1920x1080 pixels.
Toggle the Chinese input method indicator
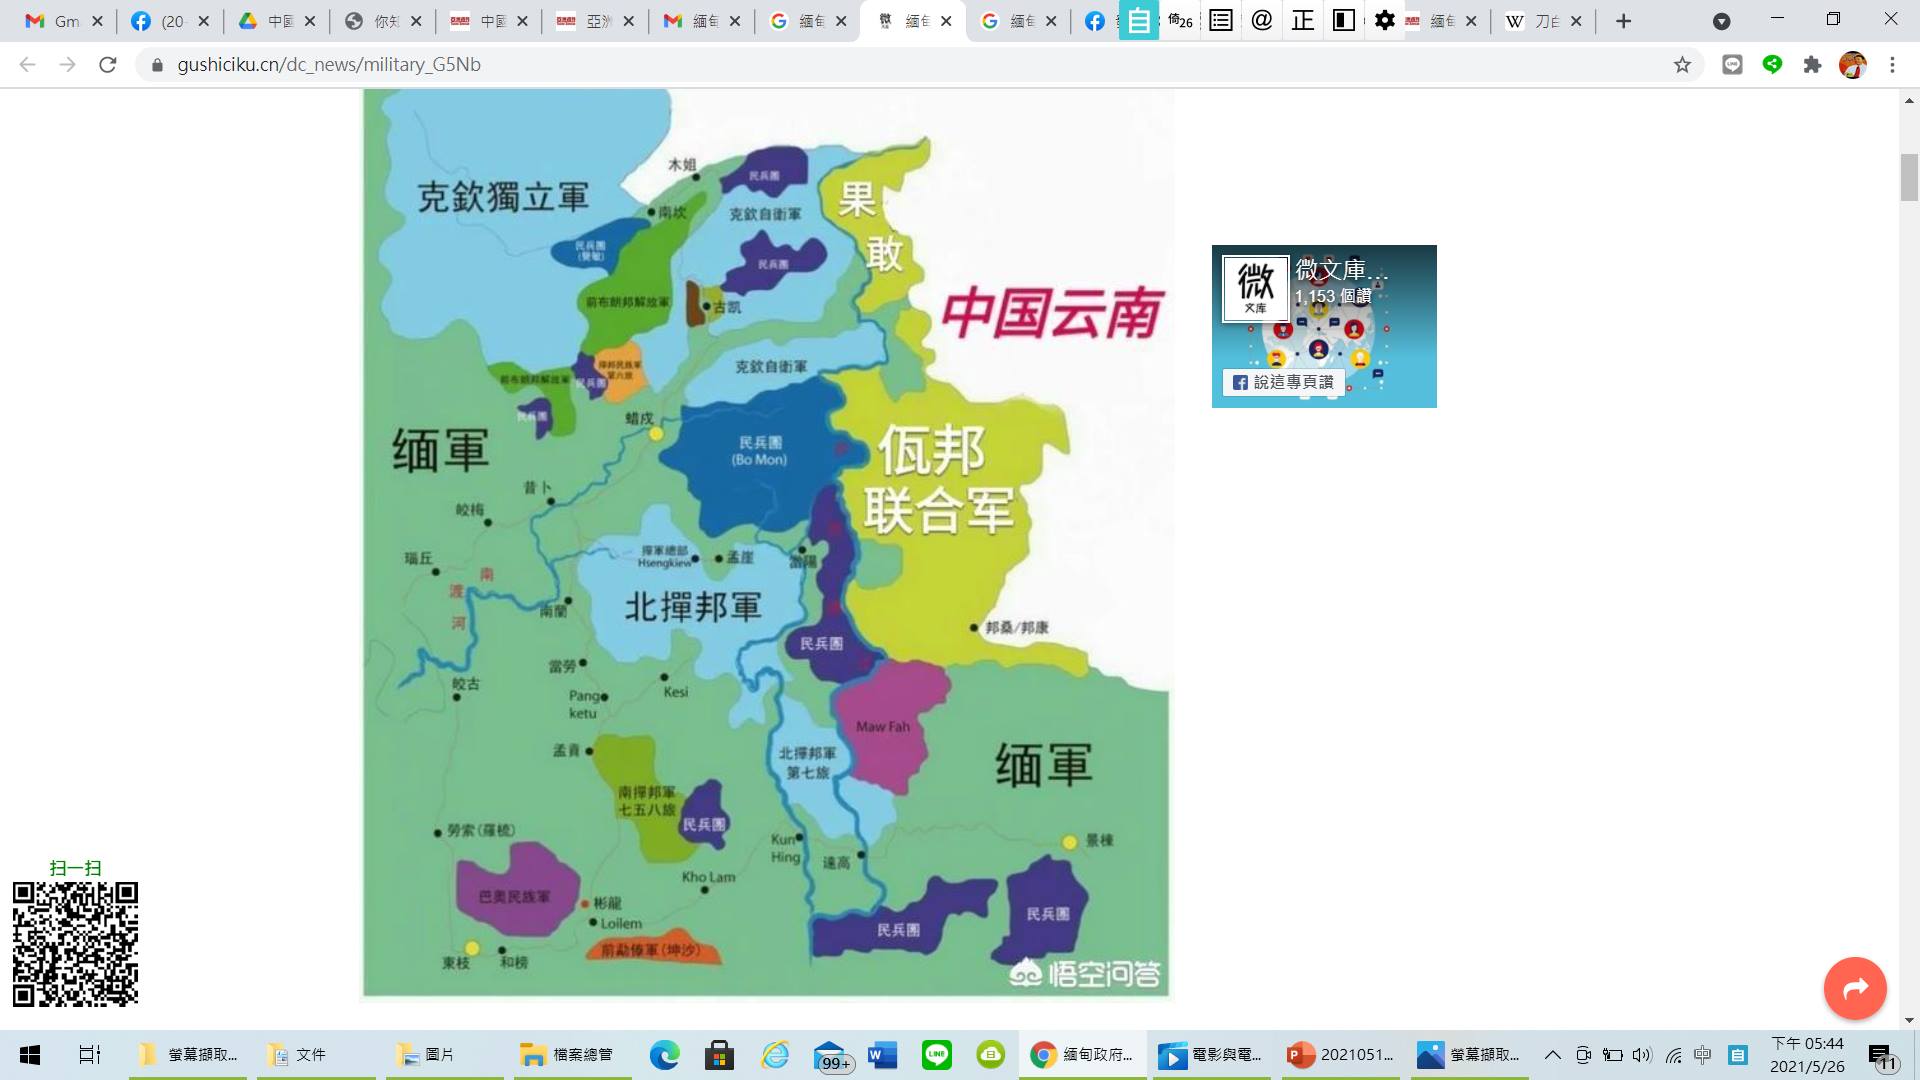(1703, 1054)
